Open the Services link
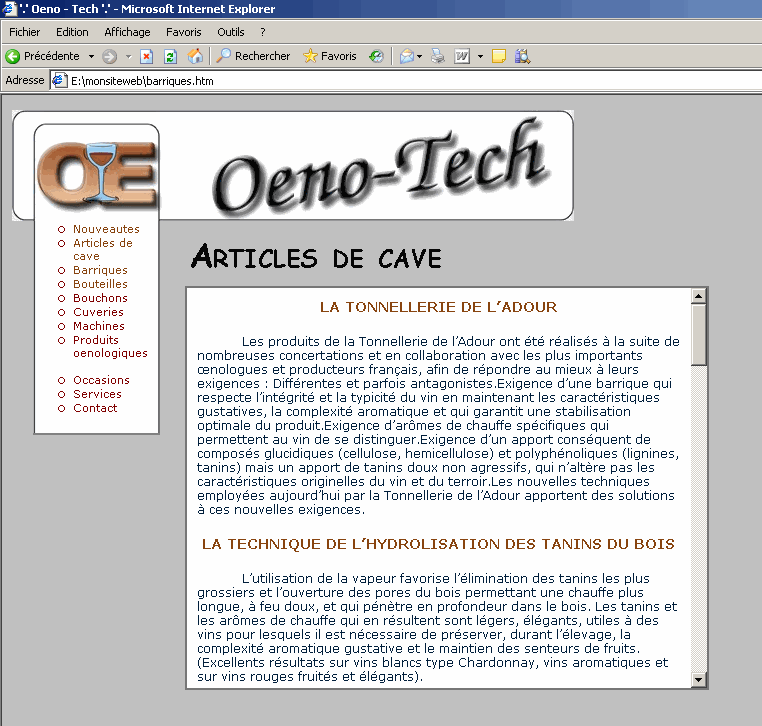 point(97,394)
